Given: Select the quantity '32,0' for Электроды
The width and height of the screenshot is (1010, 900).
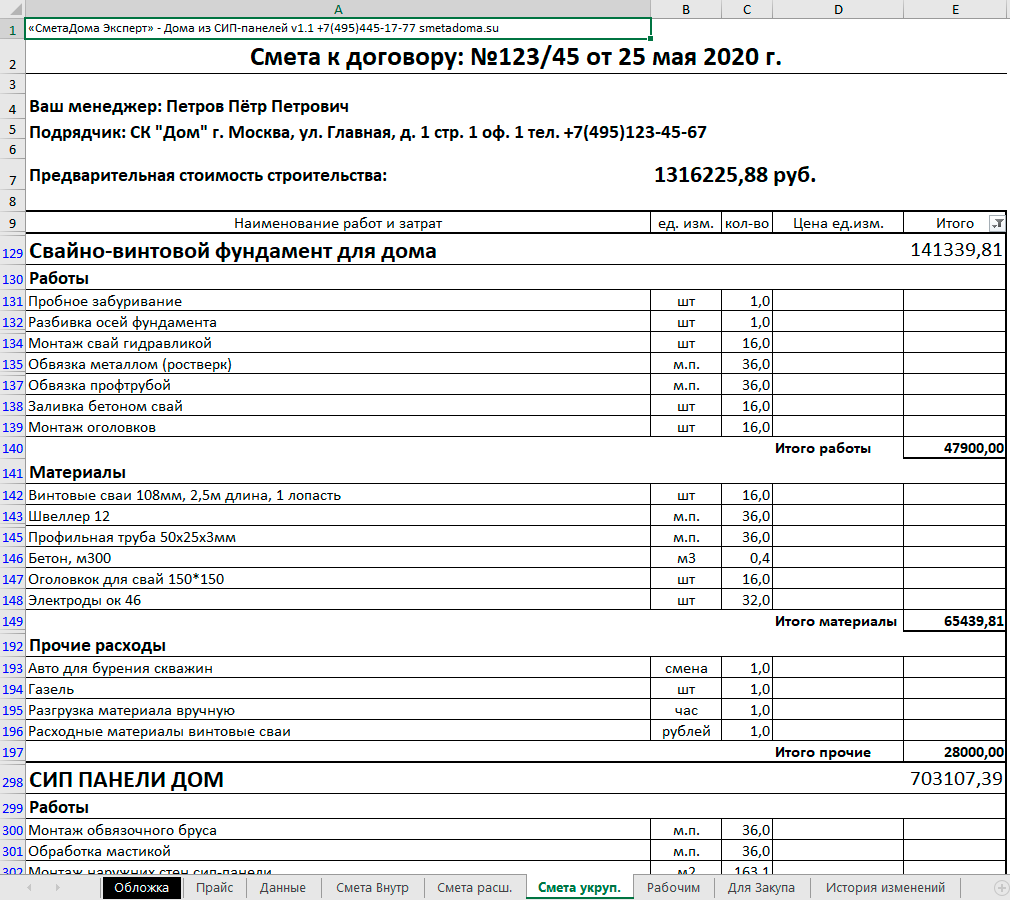Looking at the screenshot, I should coord(747,600).
